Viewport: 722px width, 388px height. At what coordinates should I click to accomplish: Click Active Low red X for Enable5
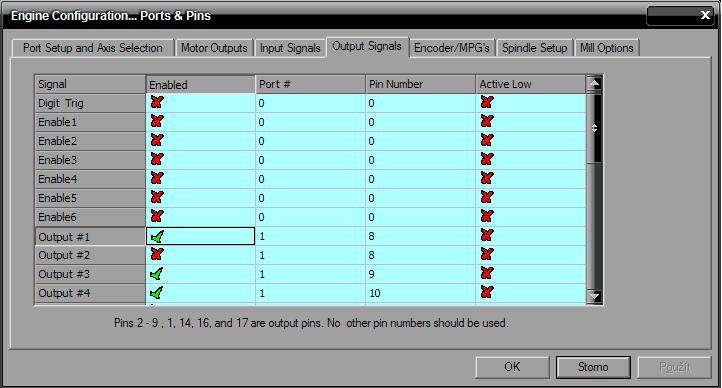pyautogui.click(x=487, y=197)
